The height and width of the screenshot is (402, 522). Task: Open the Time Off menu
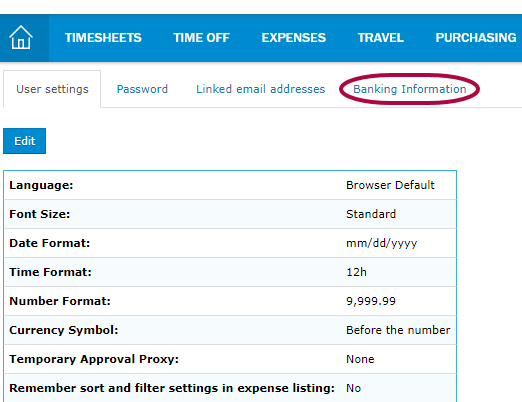tap(201, 38)
